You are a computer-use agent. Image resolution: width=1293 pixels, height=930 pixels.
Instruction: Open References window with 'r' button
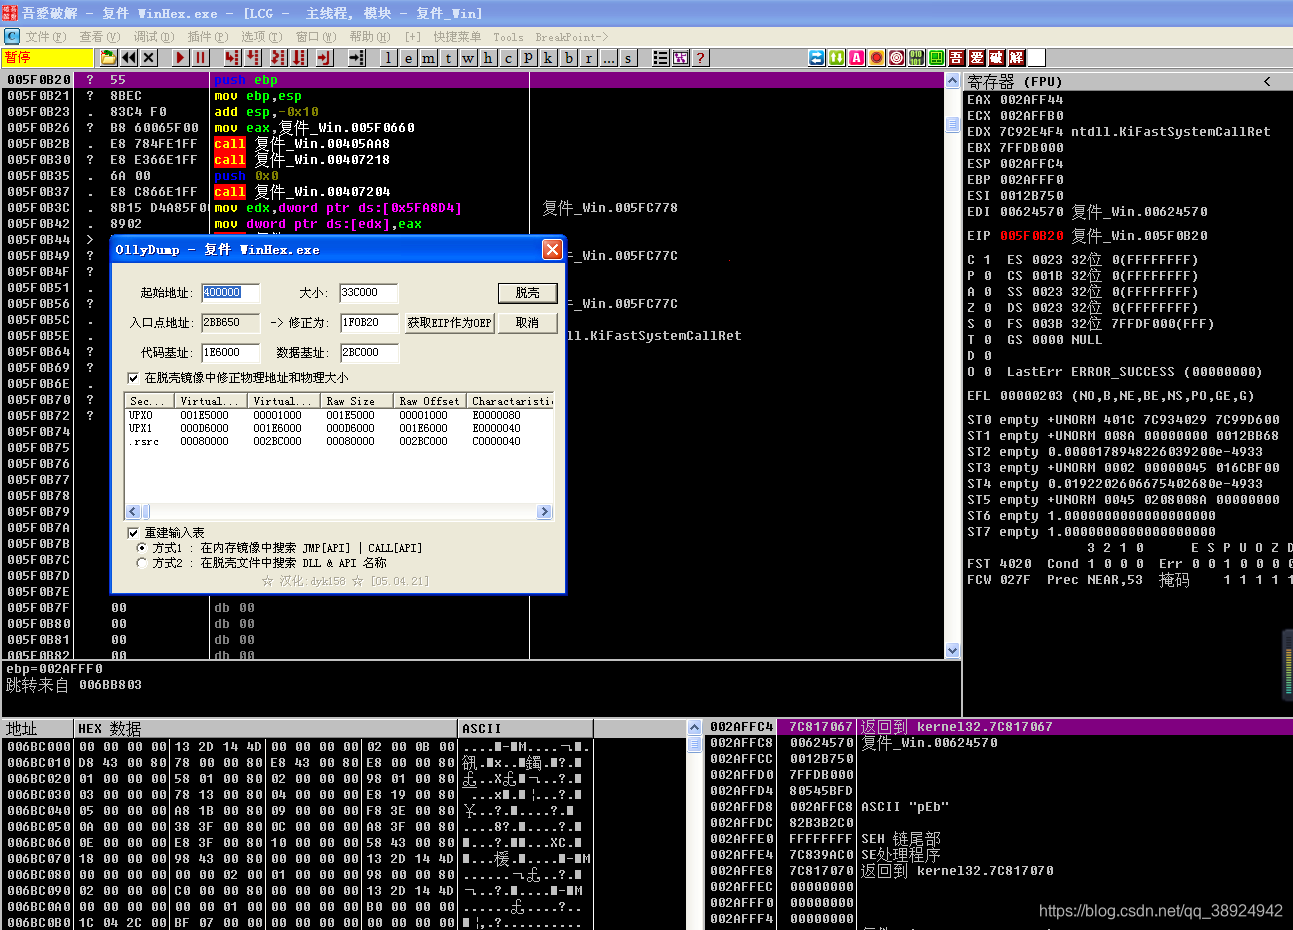(588, 58)
